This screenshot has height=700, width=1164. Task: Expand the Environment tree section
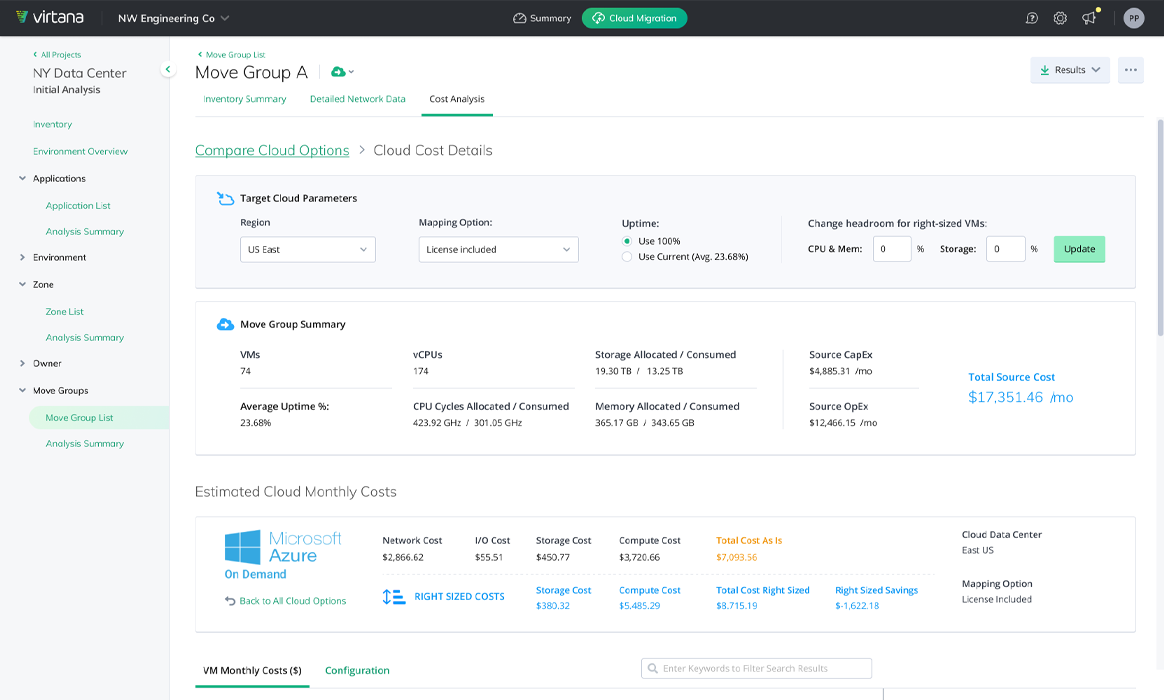[22, 258]
